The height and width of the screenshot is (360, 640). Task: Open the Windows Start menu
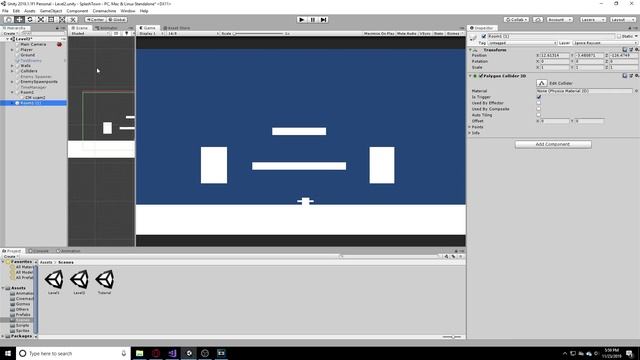8,353
